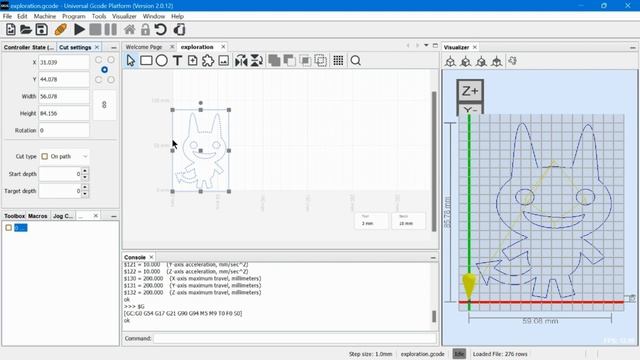
Task: Open the Tools menu
Action: [99, 16]
